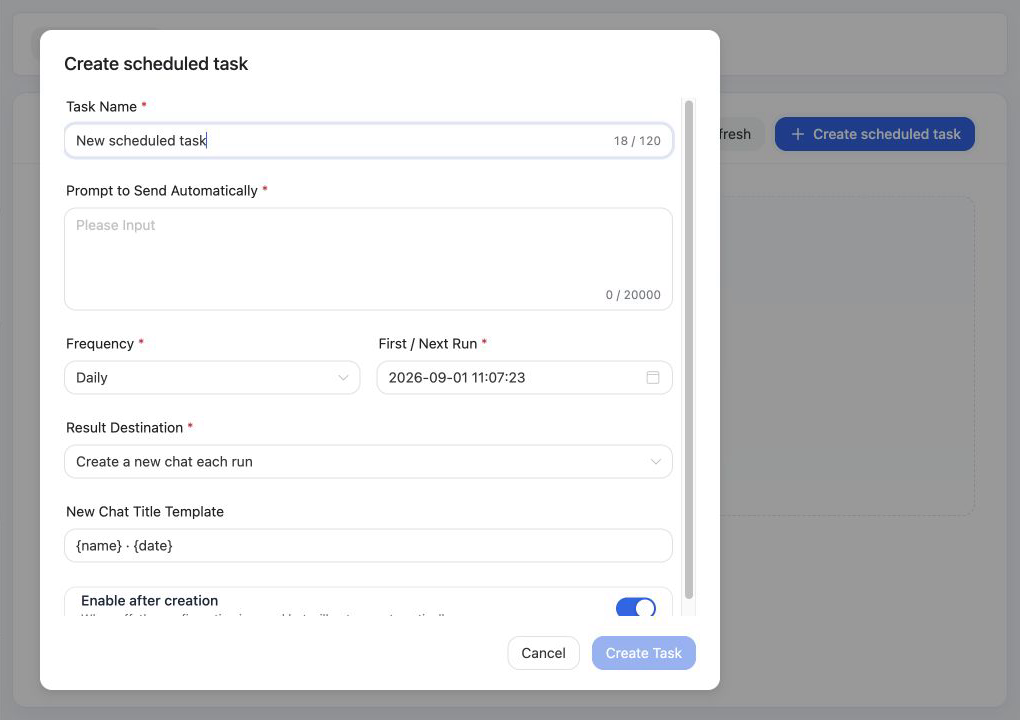Click the Create Task button
This screenshot has height=720, width=1020.
click(643, 653)
